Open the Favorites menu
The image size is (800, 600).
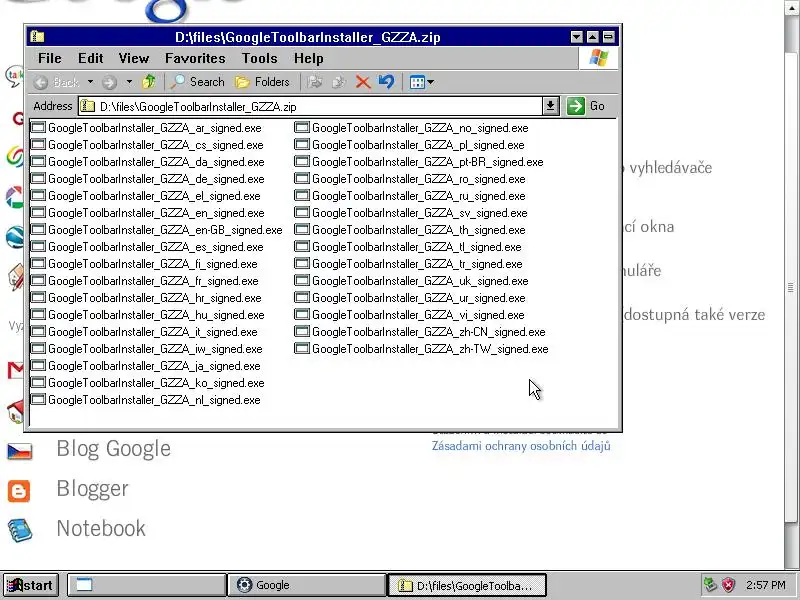[195, 58]
